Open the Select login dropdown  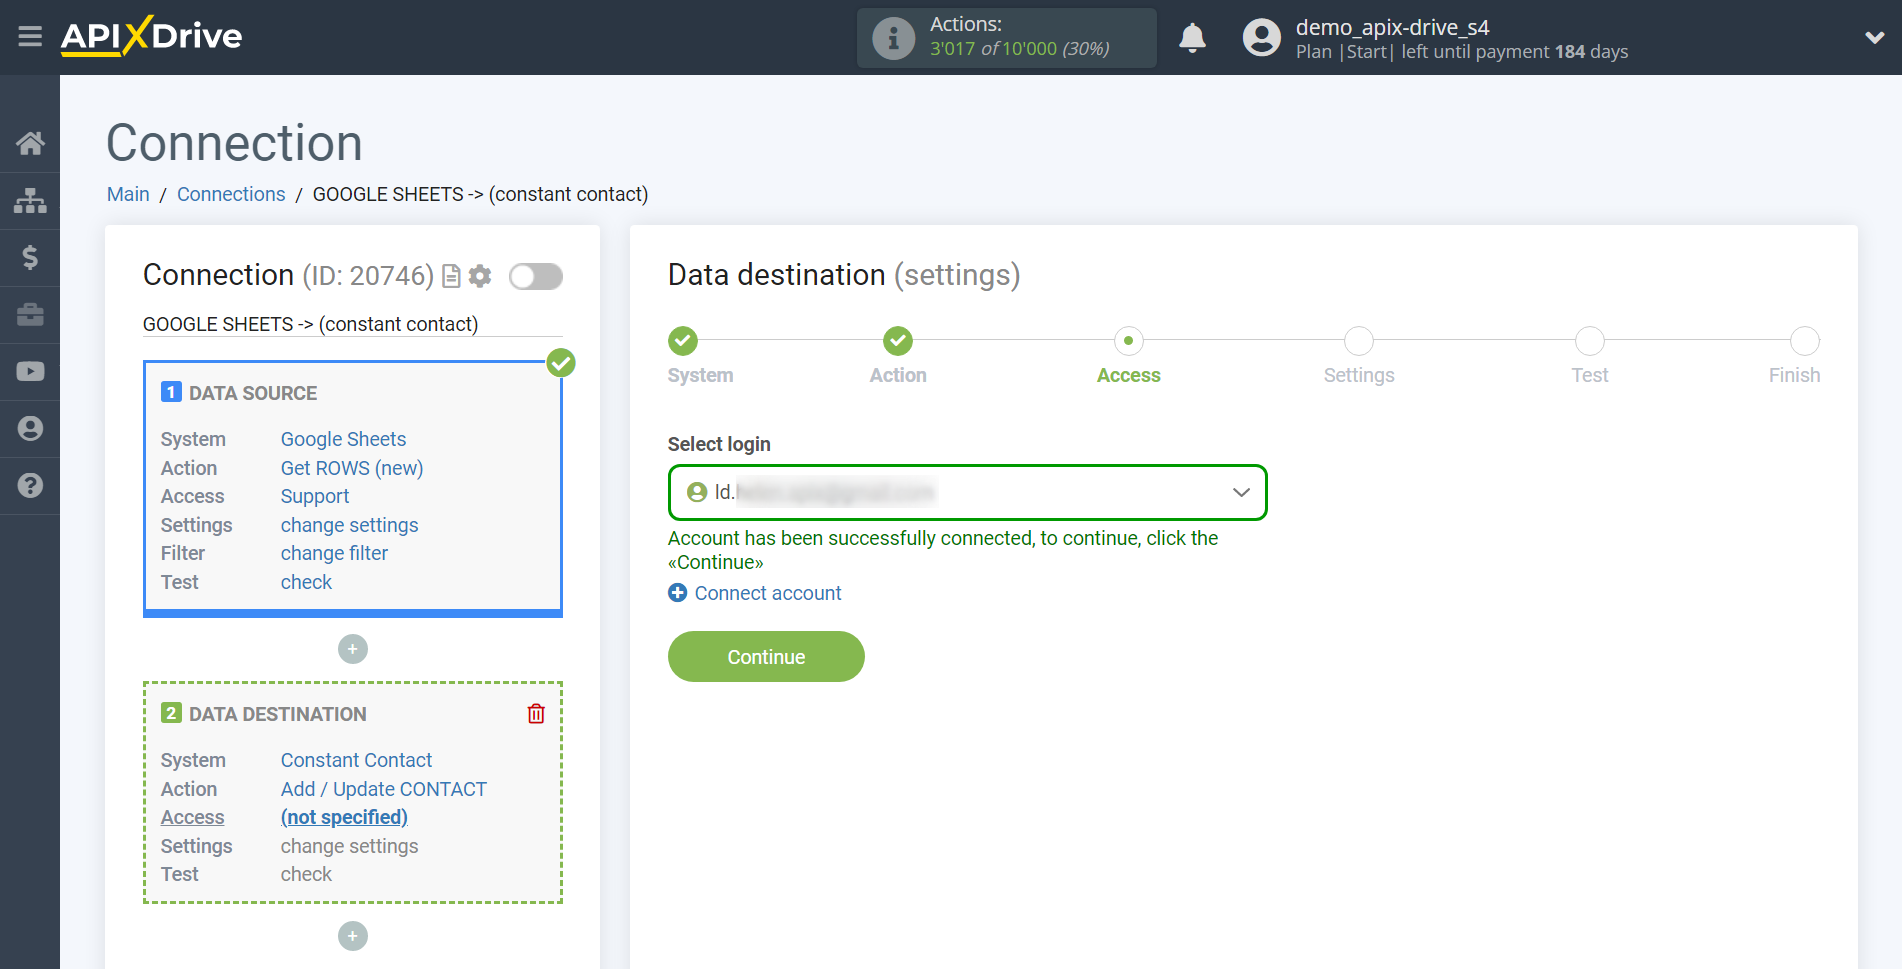point(967,492)
